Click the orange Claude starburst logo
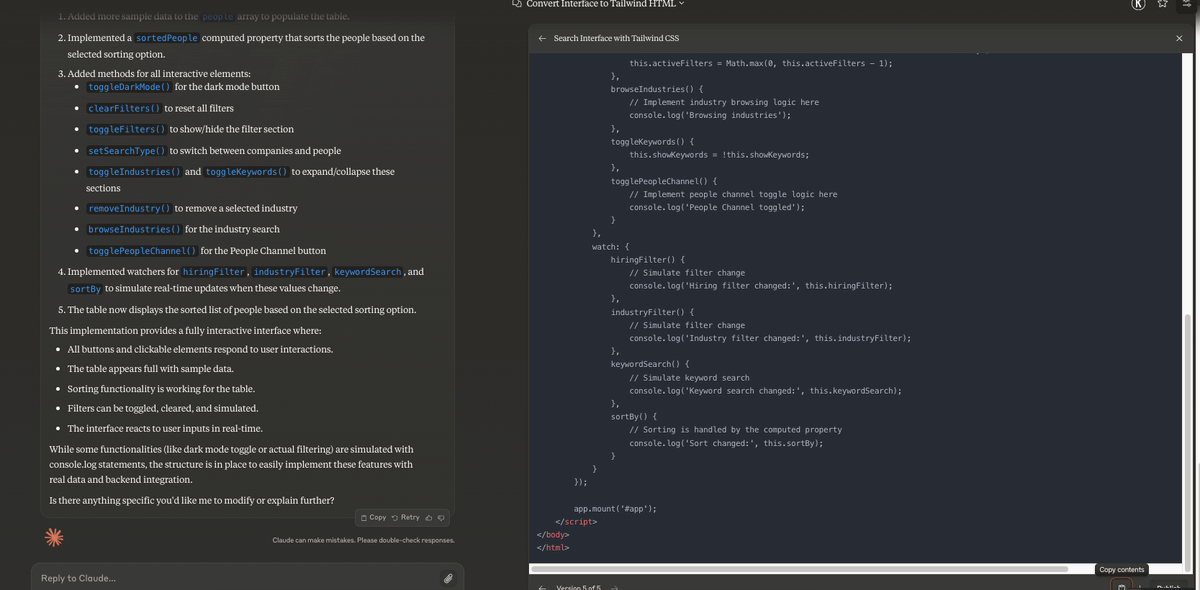The height and width of the screenshot is (590, 1200). pos(54,538)
